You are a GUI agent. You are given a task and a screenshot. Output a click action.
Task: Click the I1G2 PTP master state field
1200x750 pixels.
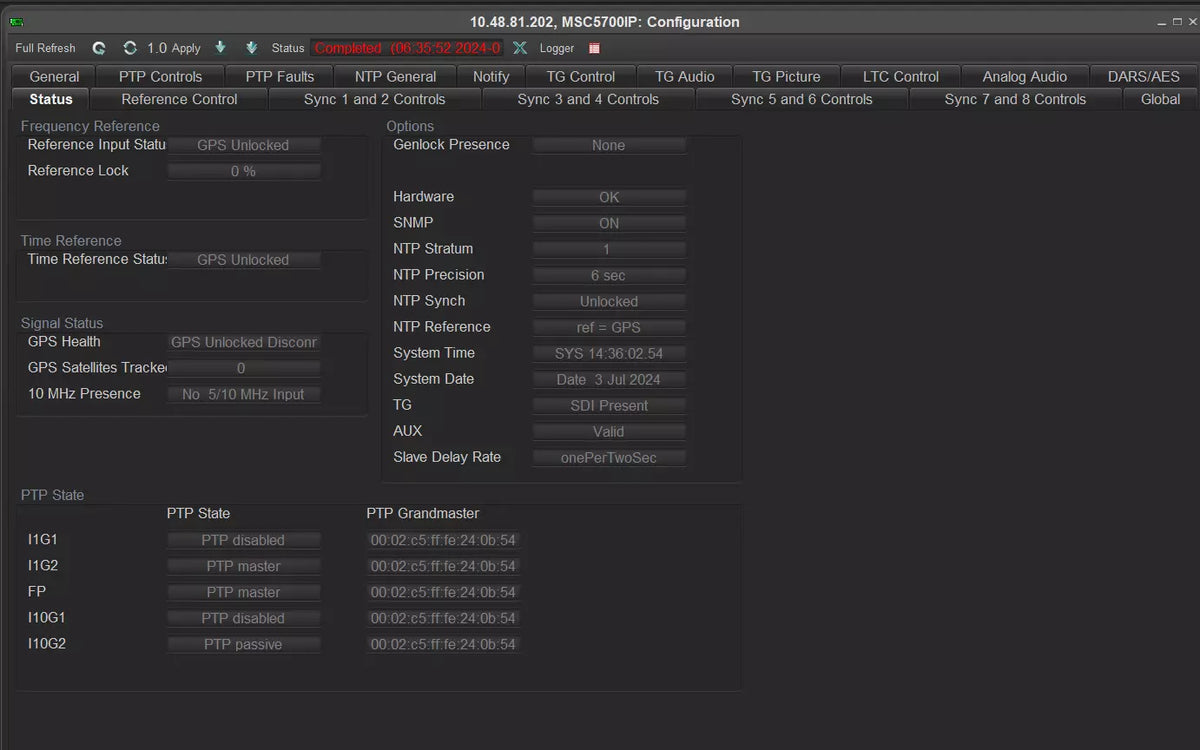243,567
